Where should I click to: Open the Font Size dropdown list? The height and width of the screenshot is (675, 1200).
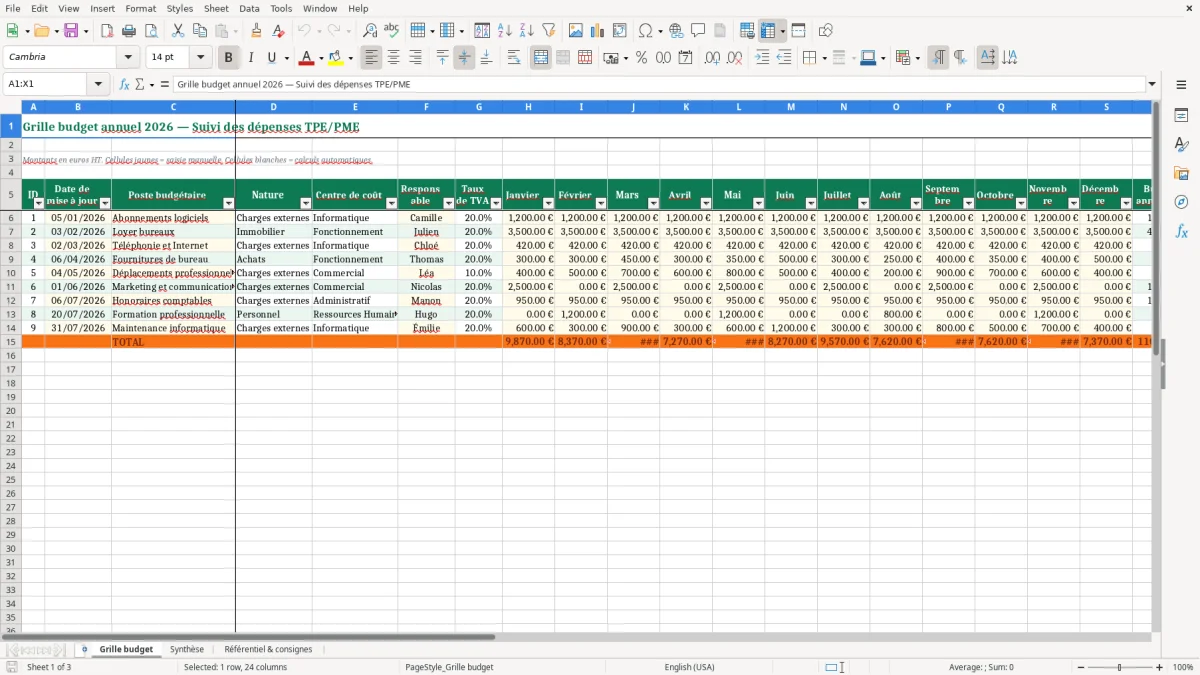(200, 57)
